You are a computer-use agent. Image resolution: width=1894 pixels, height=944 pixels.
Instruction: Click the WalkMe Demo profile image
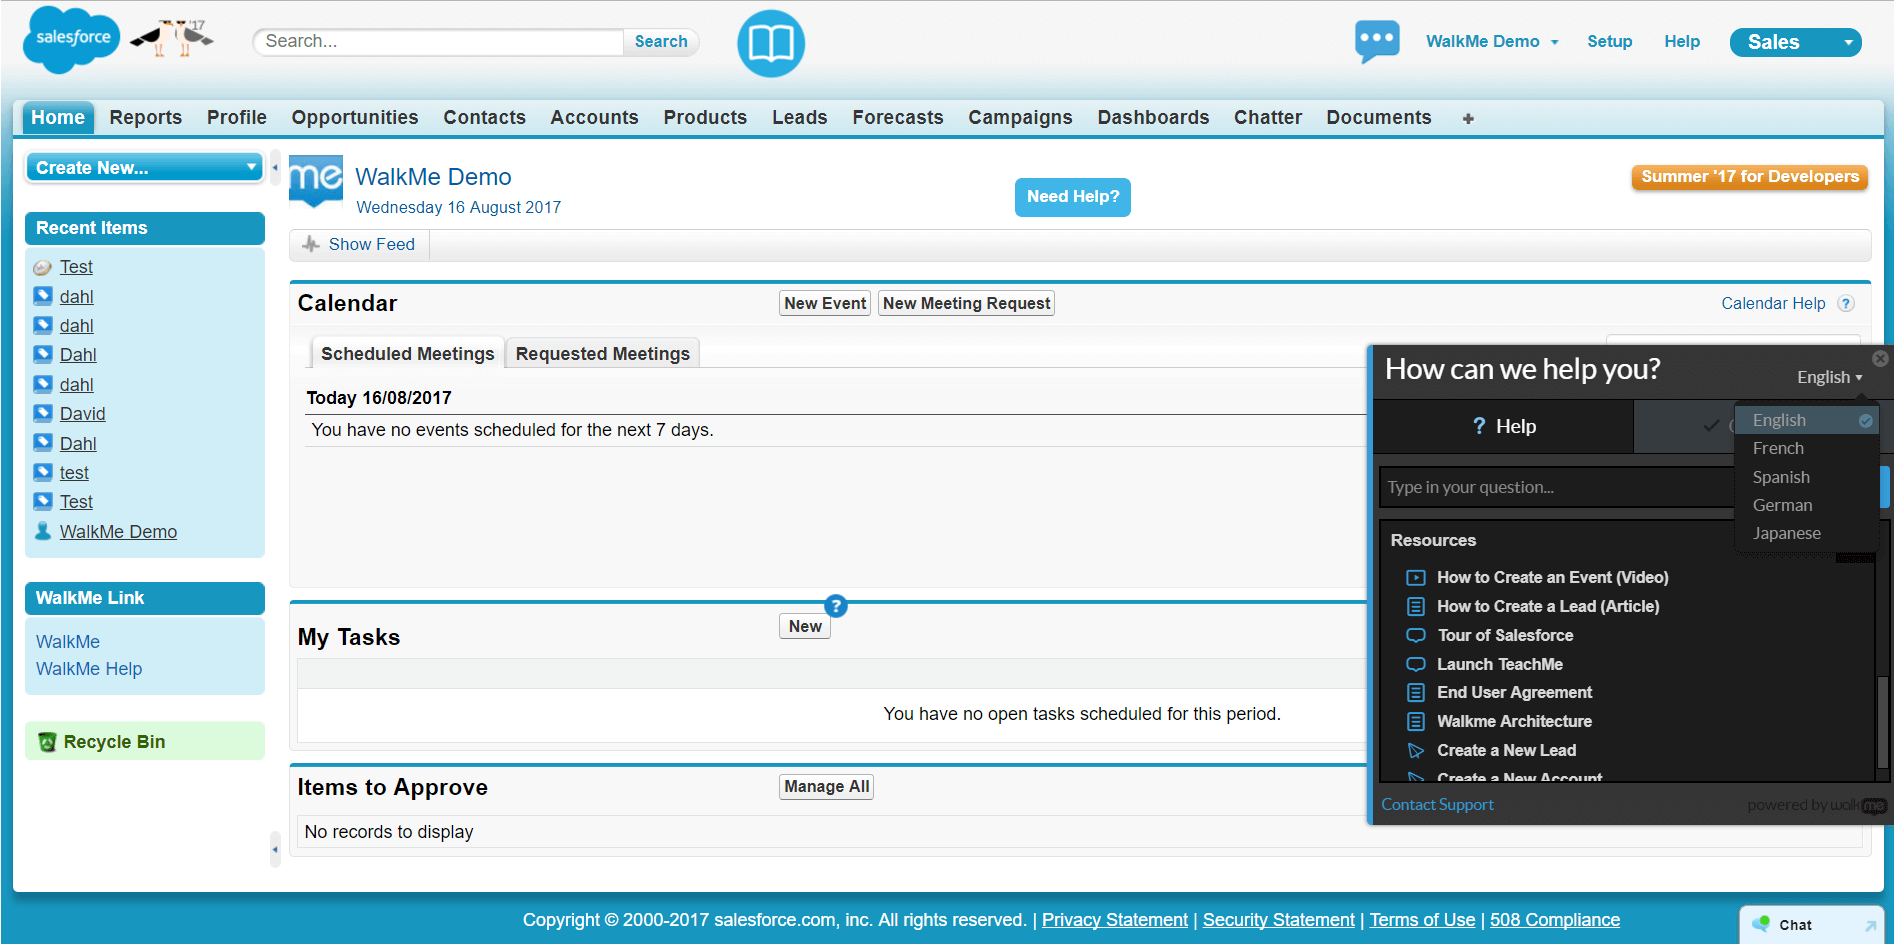(315, 182)
